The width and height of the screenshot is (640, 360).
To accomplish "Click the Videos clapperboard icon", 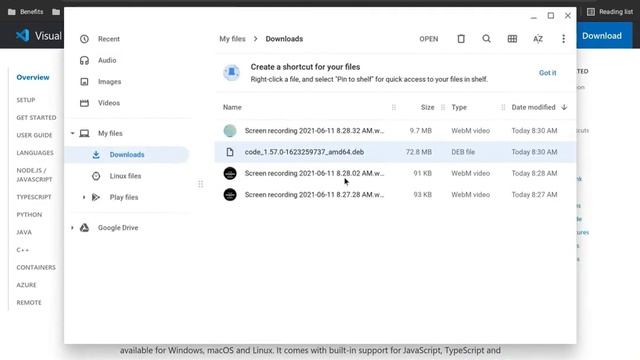I will (84, 103).
